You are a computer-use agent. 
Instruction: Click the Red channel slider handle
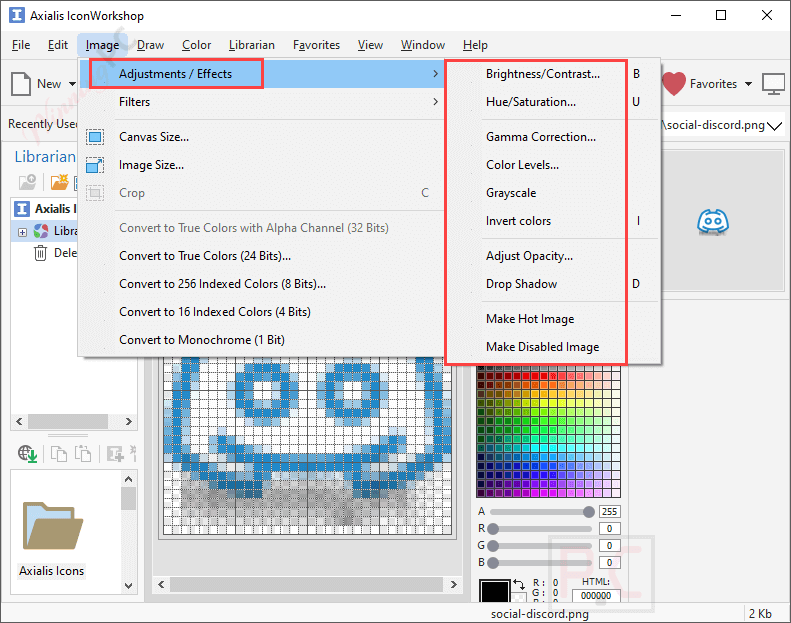(493, 529)
